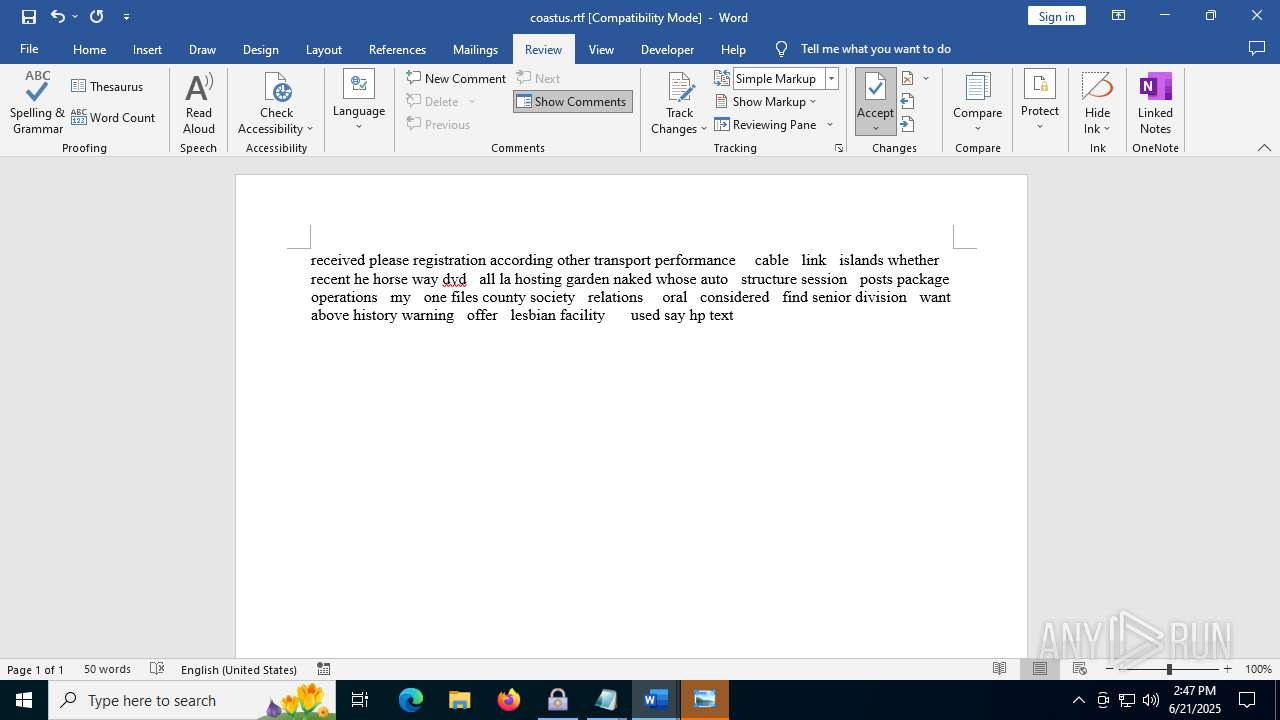This screenshot has width=1280, height=720.
Task: Expand Show Markup options
Action: click(x=766, y=101)
